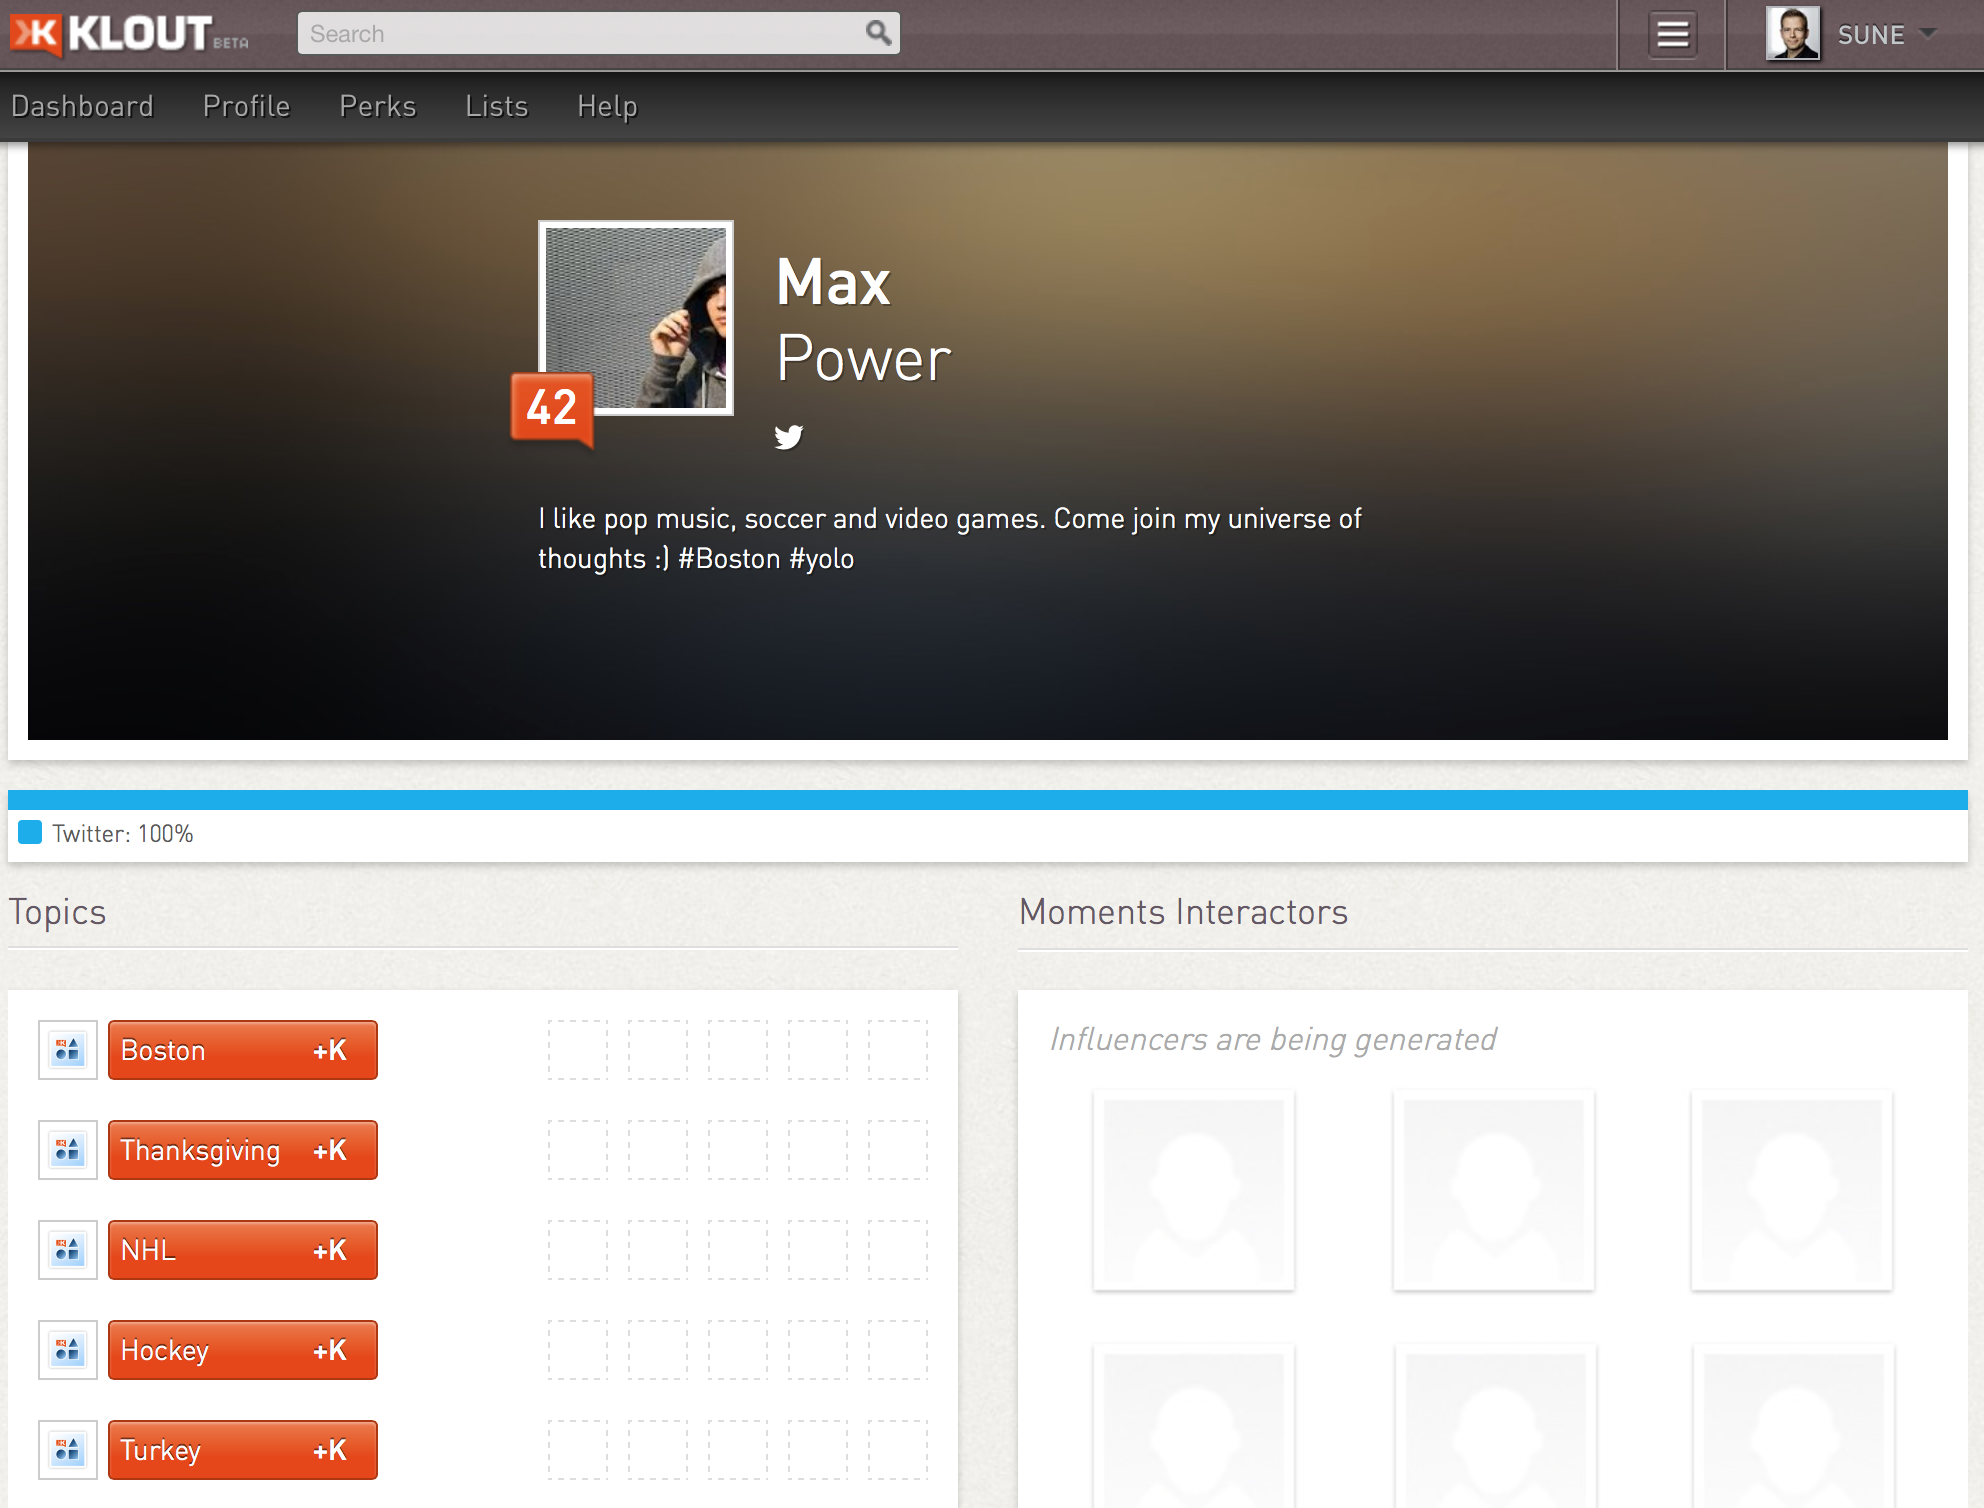
Task: Go to the Perks menu item
Action: coord(377,106)
